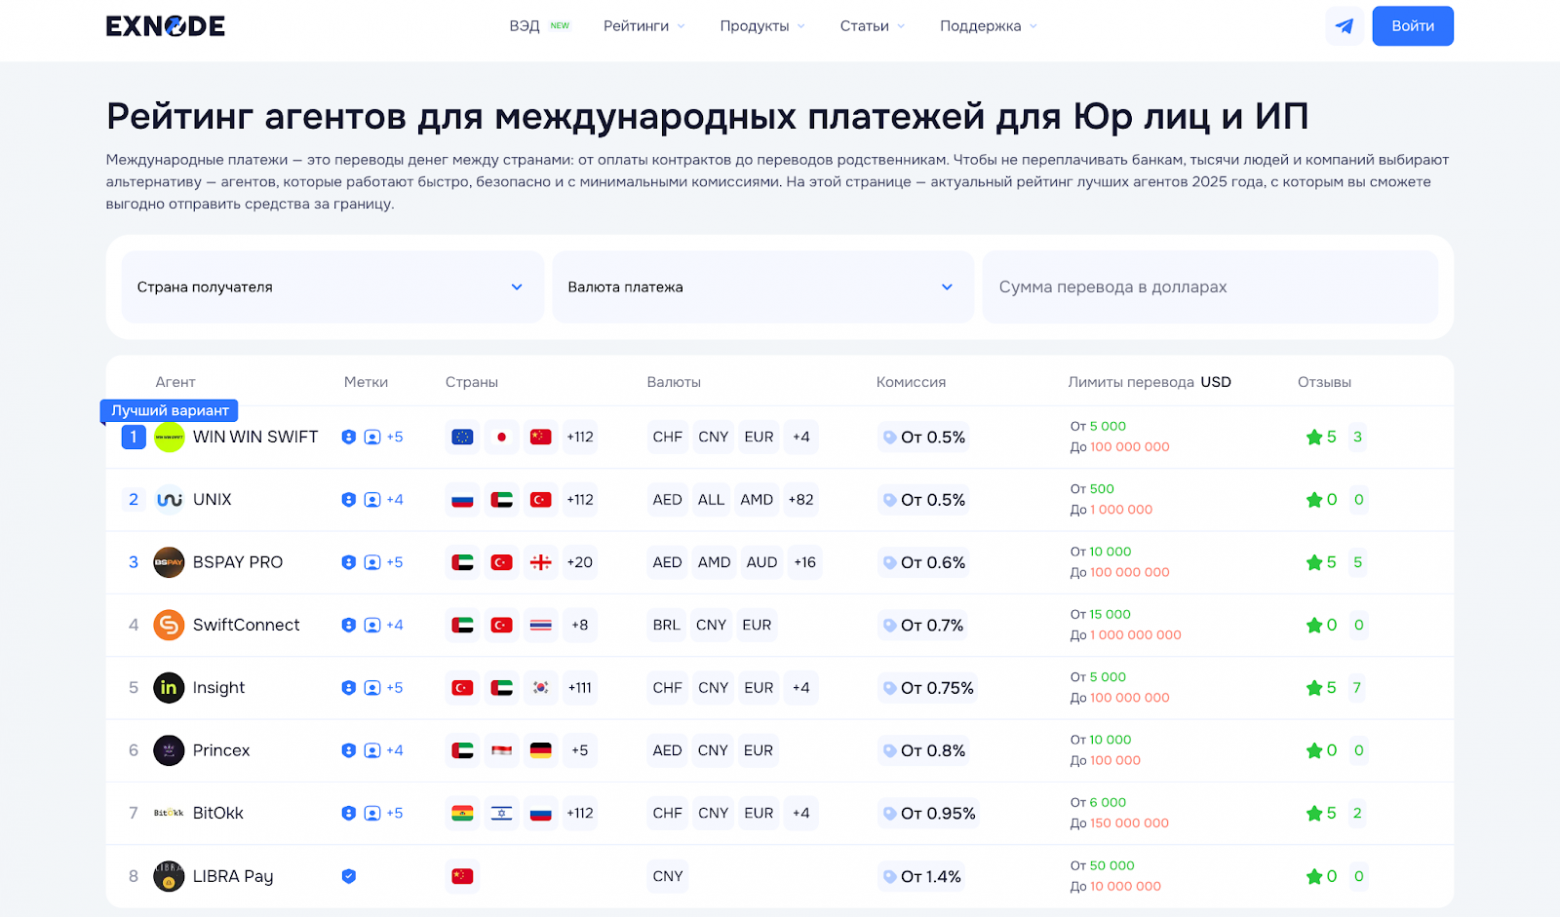Click the CNY currency tag in LIBRA Pay row
This screenshot has width=1560, height=917.
click(668, 876)
